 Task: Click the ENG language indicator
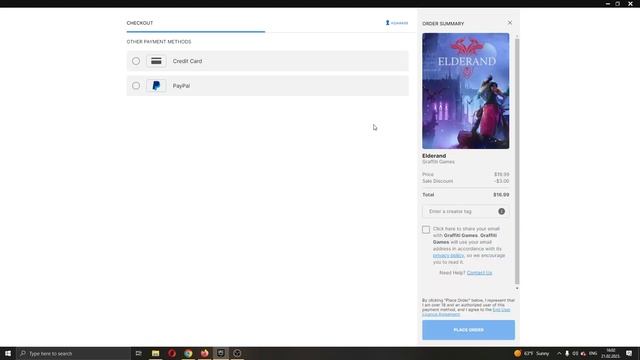pos(593,353)
